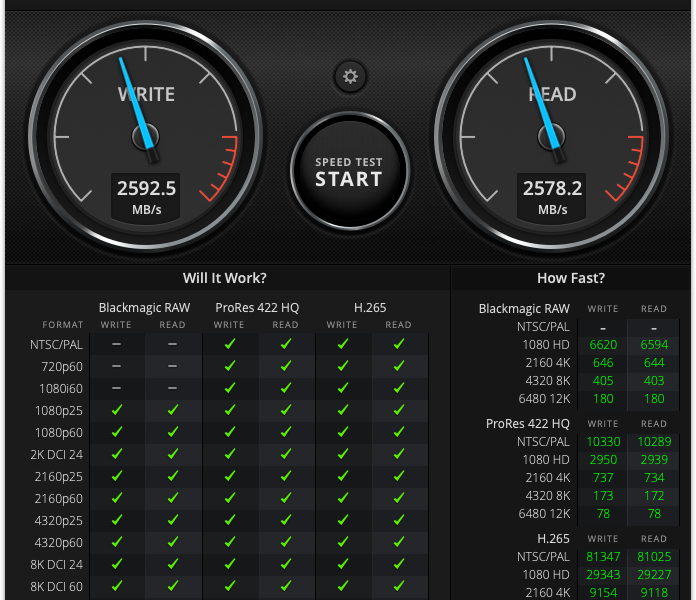Click the NTSC/PAL ProRes 422 HQ write checkmark

tap(229, 344)
